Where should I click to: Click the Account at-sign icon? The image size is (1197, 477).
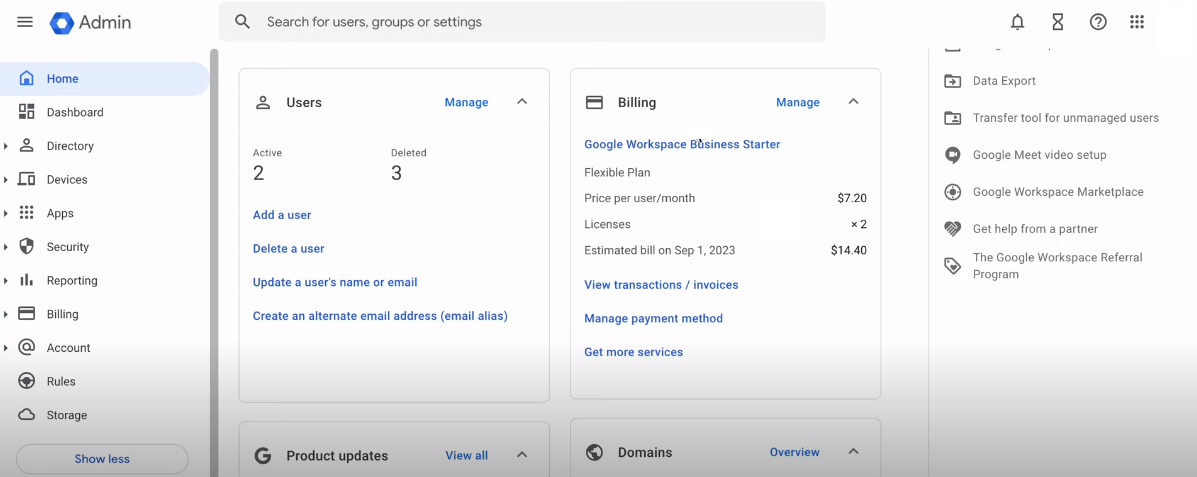(x=27, y=347)
